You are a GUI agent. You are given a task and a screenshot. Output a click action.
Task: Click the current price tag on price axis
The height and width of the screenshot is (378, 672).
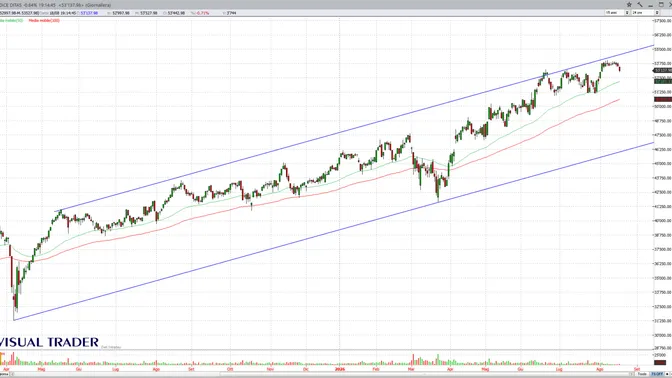(x=663, y=70)
